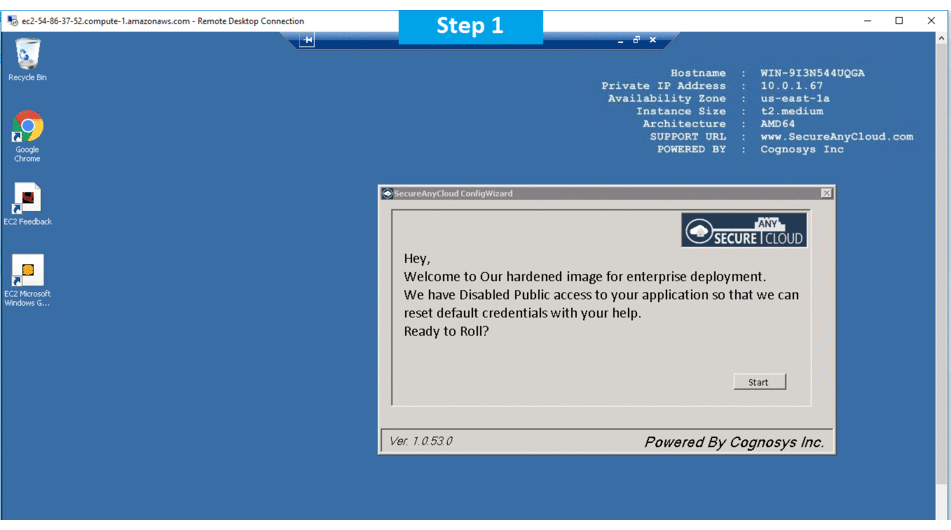Close the session from the connection bar
951x530 pixels.
click(653, 40)
